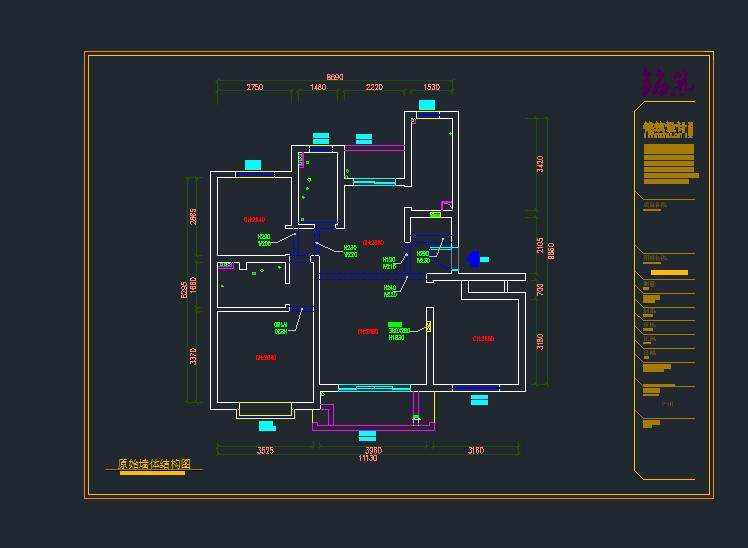
Task: Select the 3420 dimension on right side
Action: [541, 164]
